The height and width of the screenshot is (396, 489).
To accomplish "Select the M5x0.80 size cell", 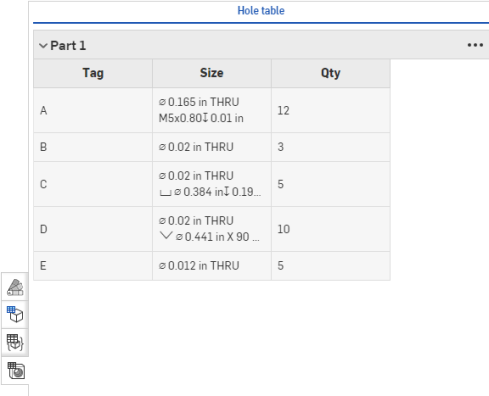I will 212,110.
